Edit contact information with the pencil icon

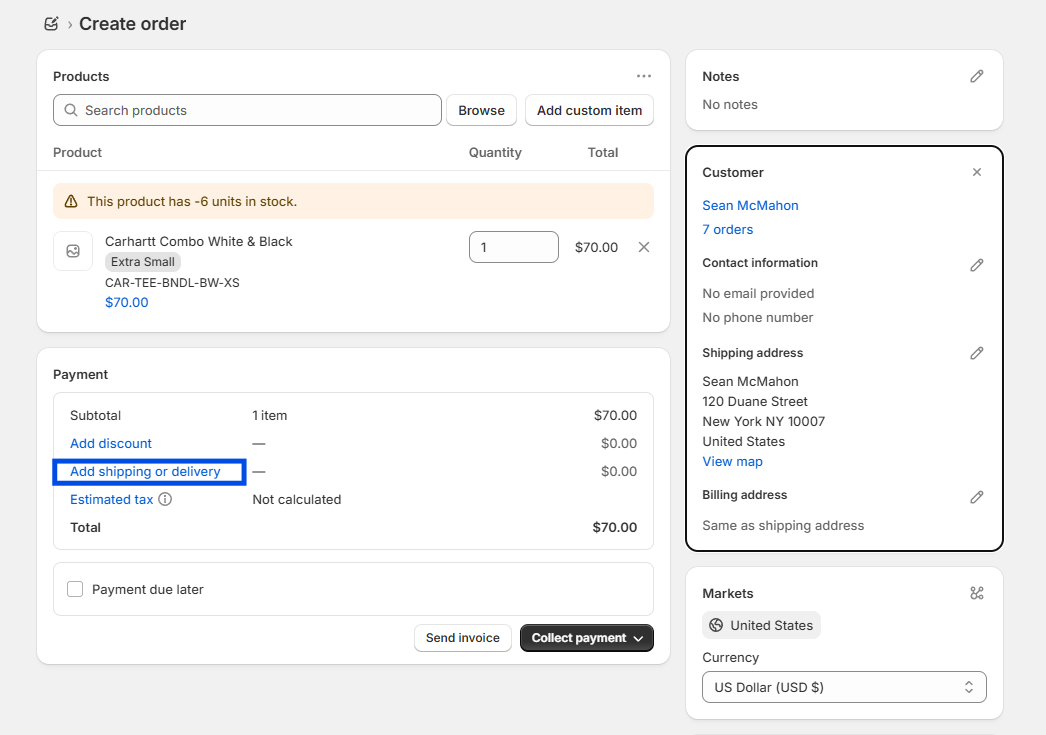[x=977, y=265]
